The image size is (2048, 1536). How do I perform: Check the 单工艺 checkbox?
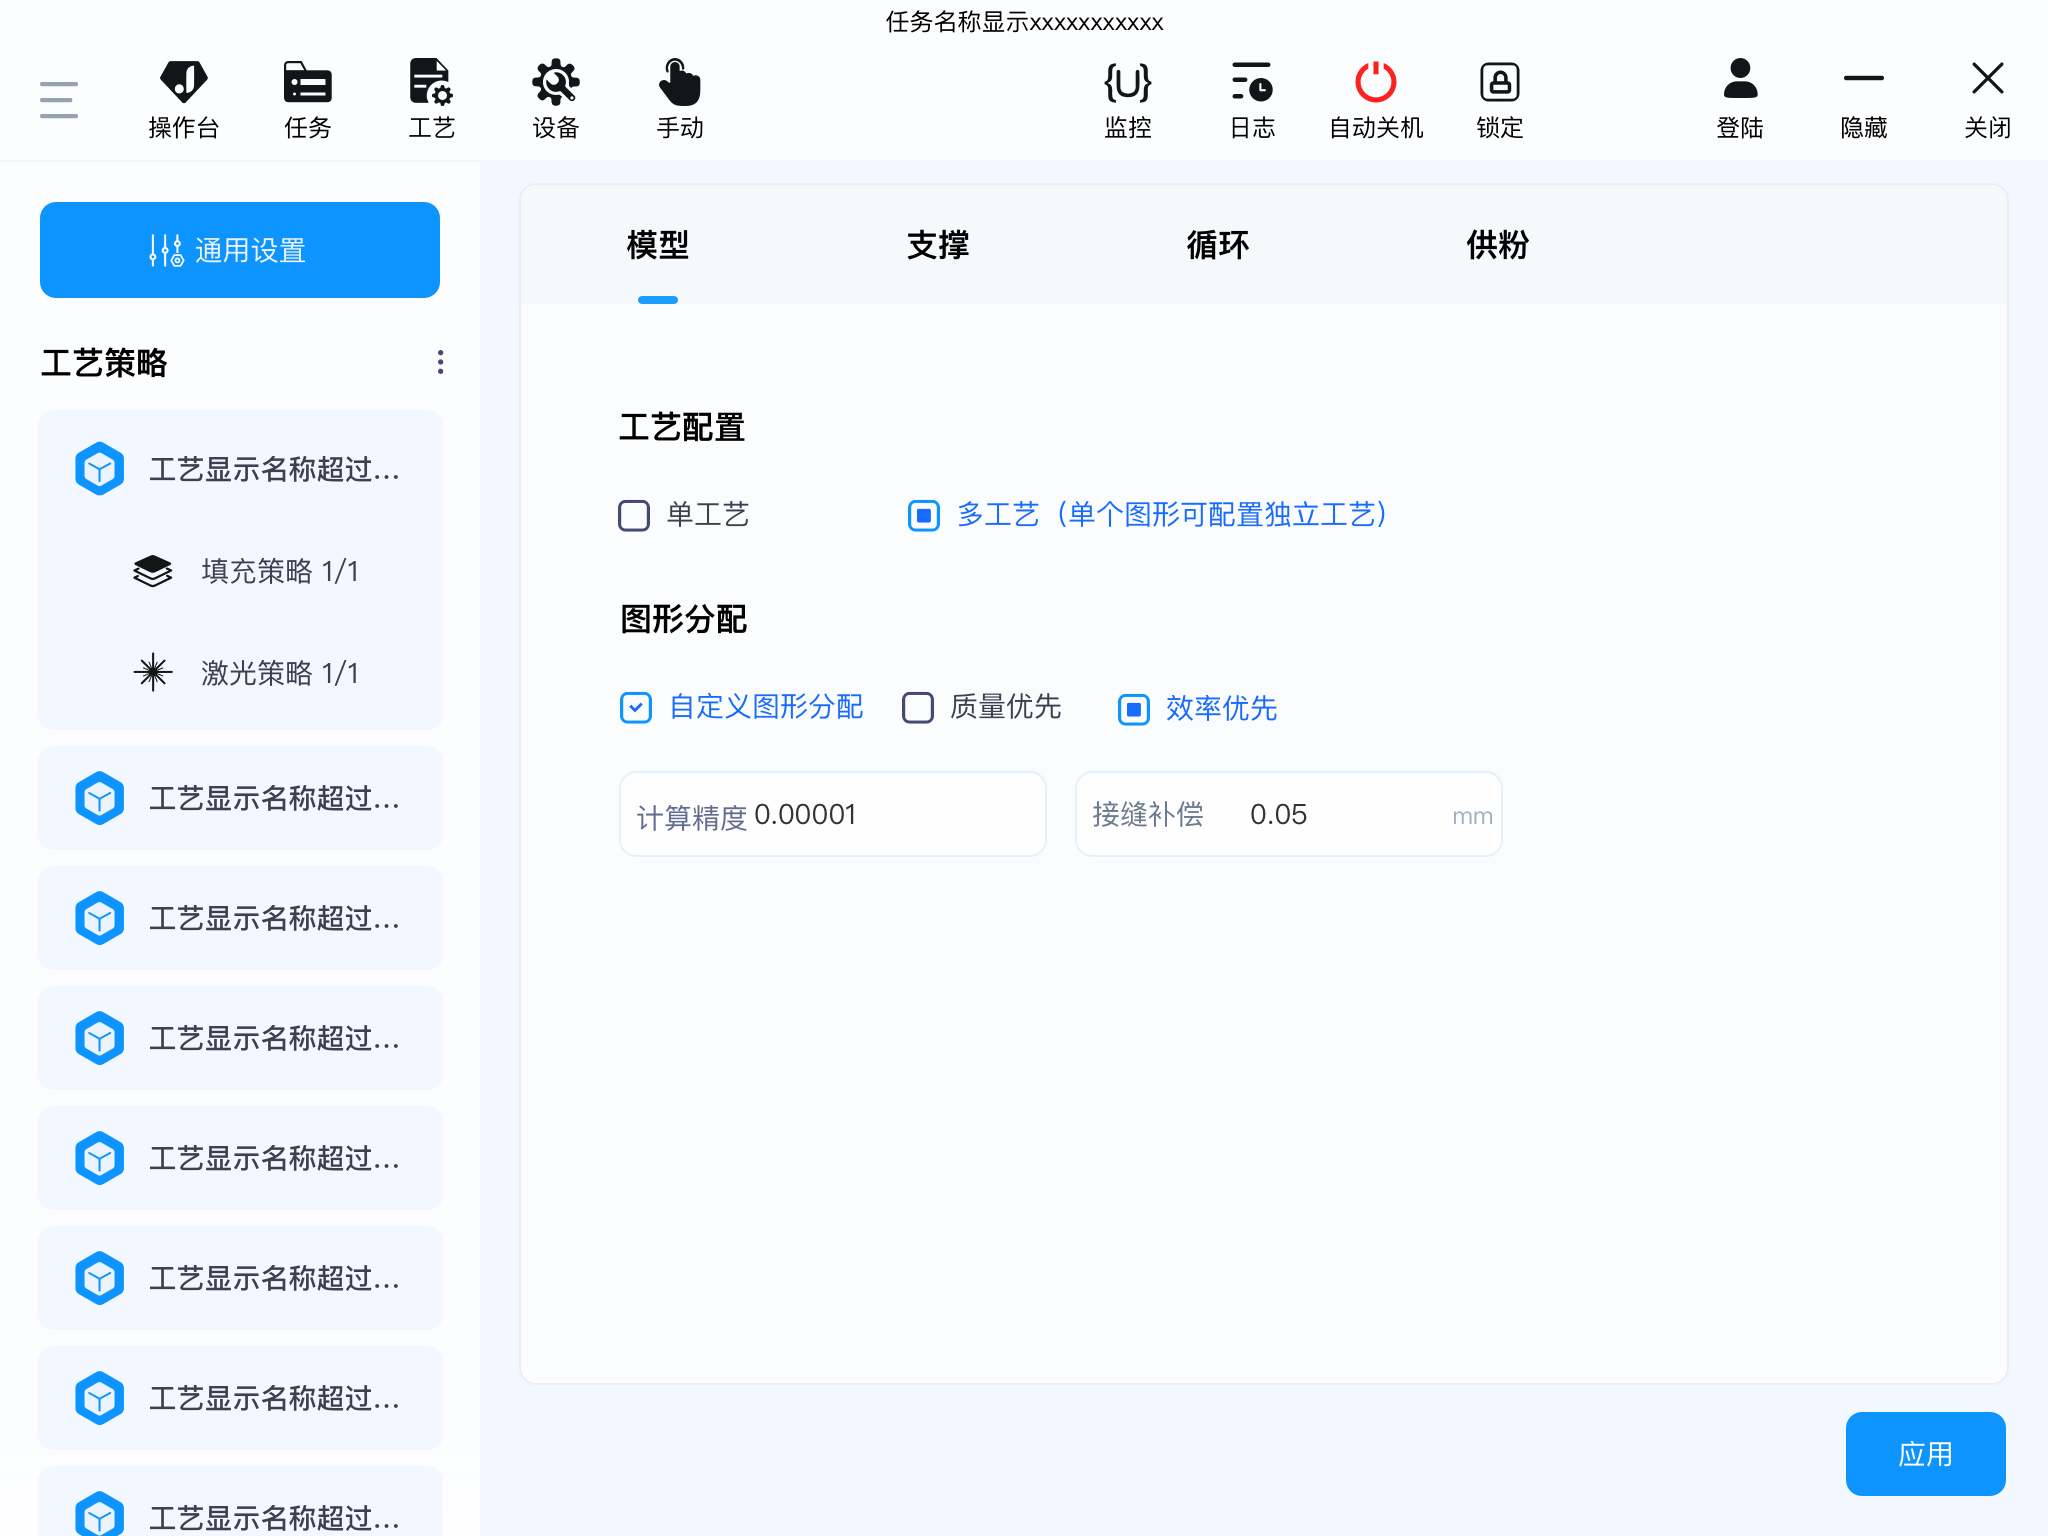coord(634,515)
